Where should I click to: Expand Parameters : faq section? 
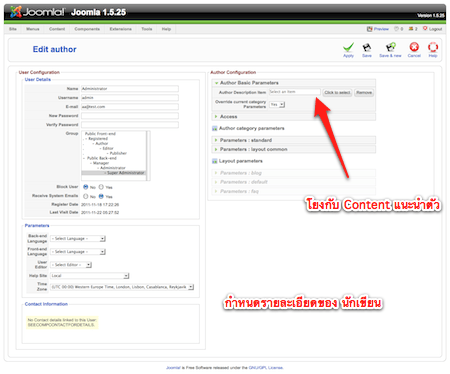click(x=293, y=191)
